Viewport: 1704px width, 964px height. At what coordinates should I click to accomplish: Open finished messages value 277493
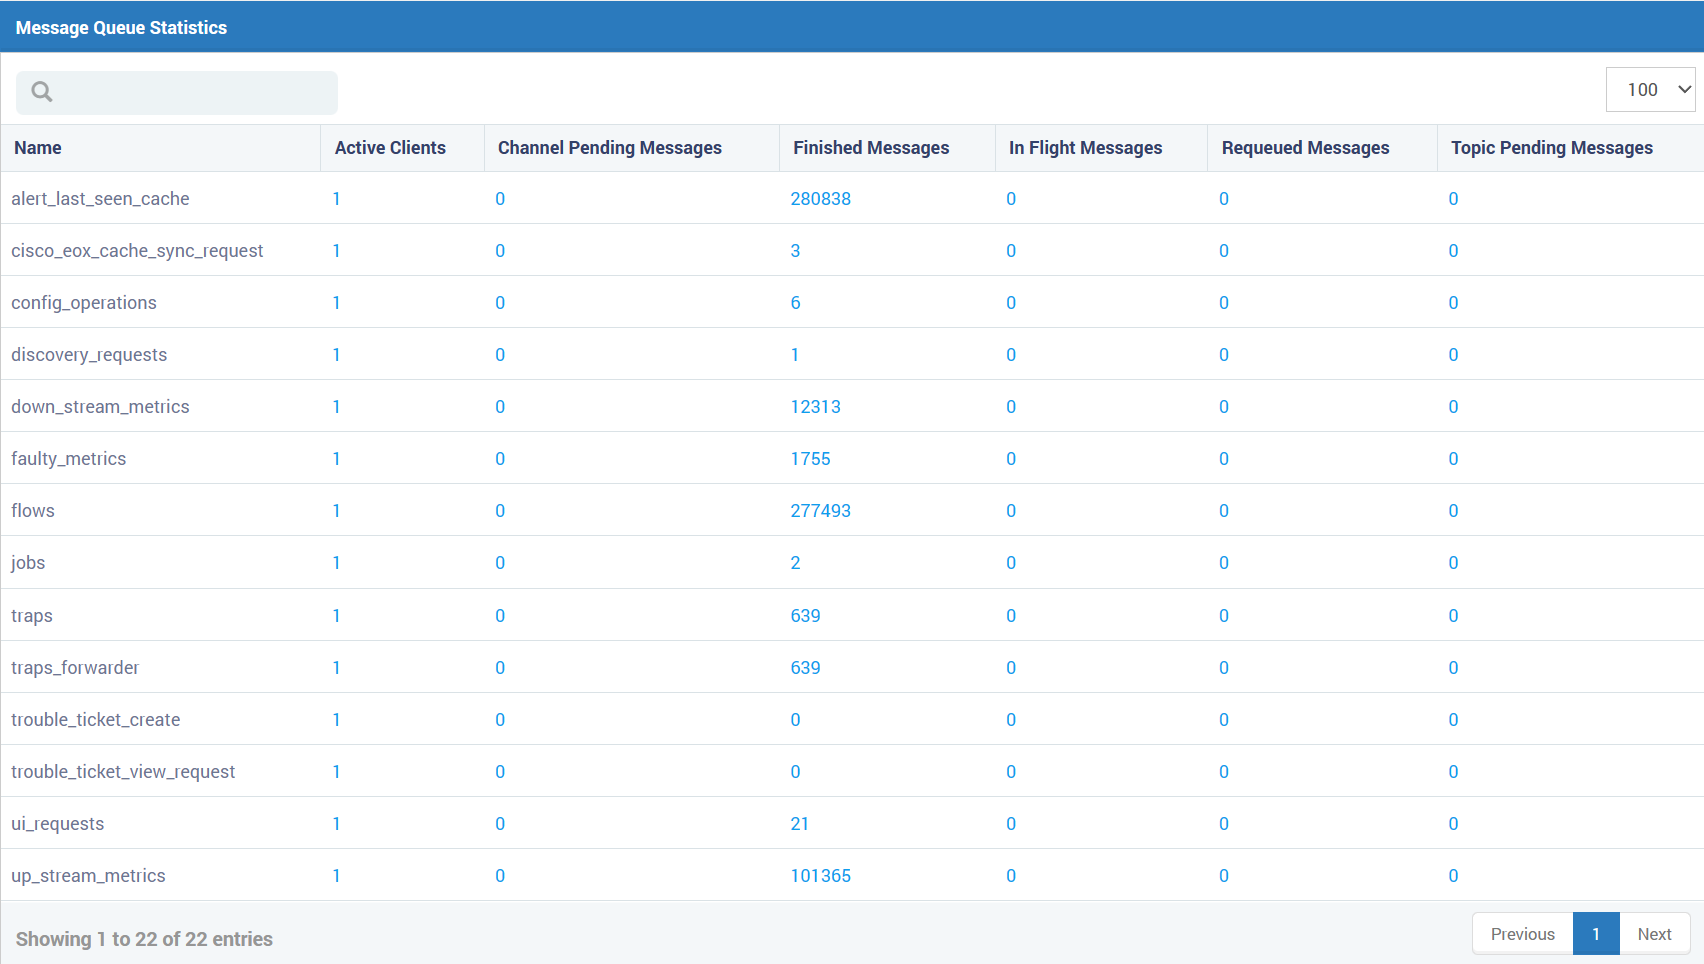[820, 511]
